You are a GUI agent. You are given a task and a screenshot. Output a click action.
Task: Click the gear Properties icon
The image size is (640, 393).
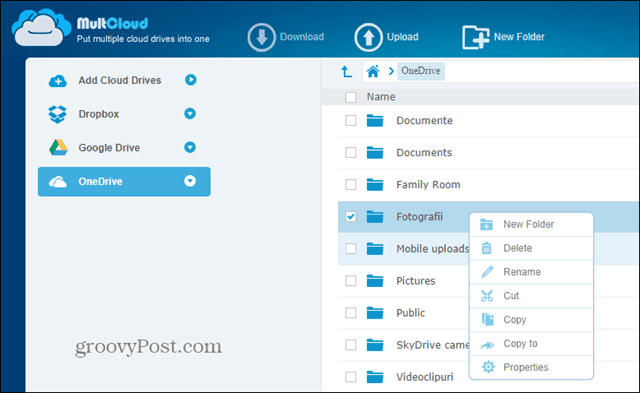click(x=488, y=367)
